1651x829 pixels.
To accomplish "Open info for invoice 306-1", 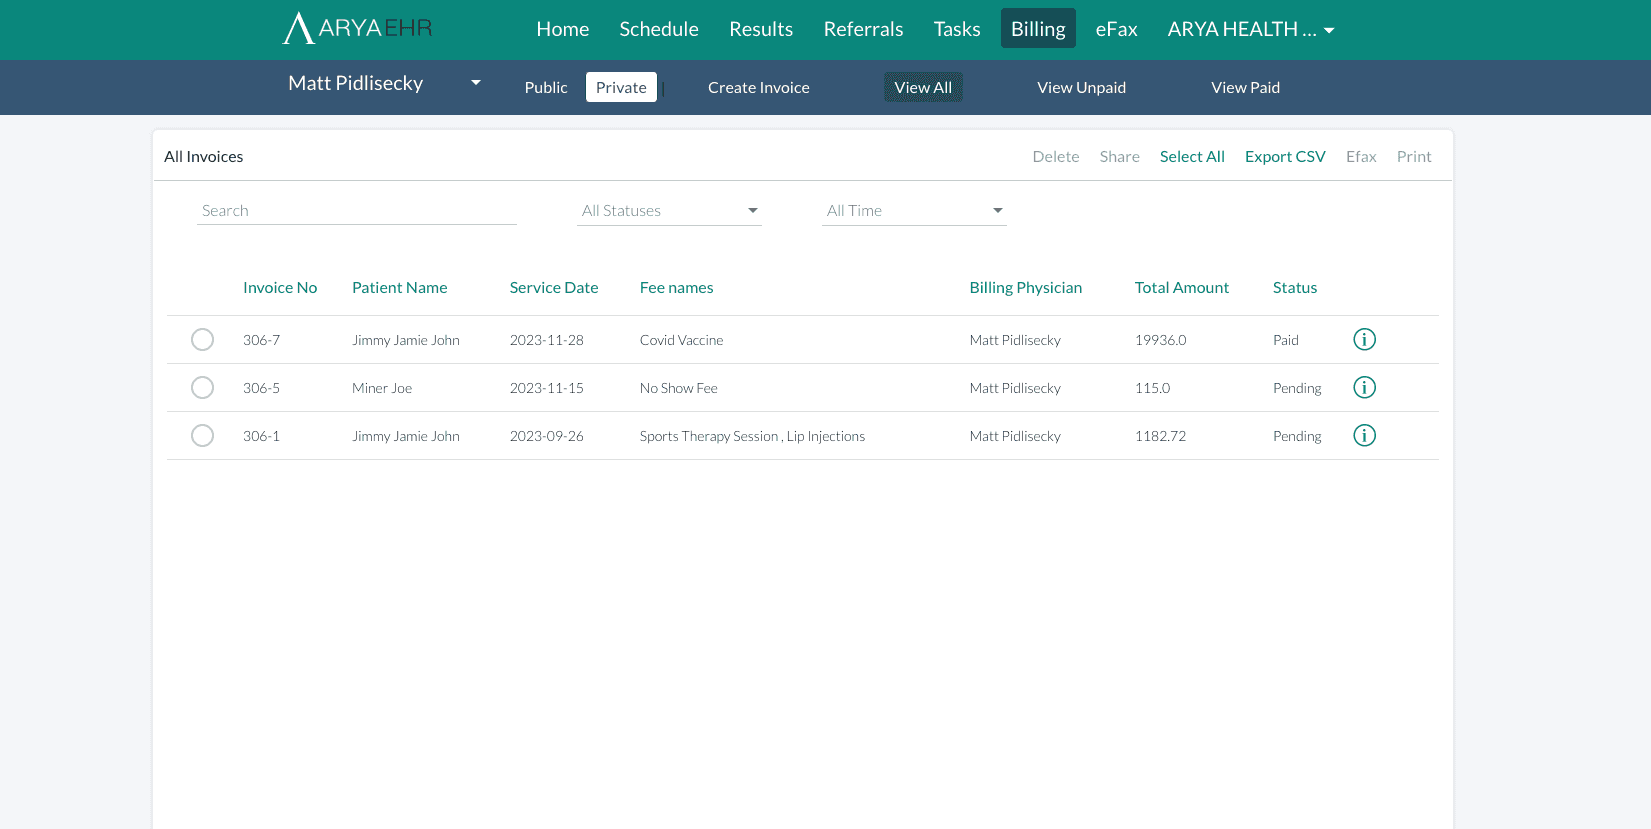I will [x=1364, y=435].
